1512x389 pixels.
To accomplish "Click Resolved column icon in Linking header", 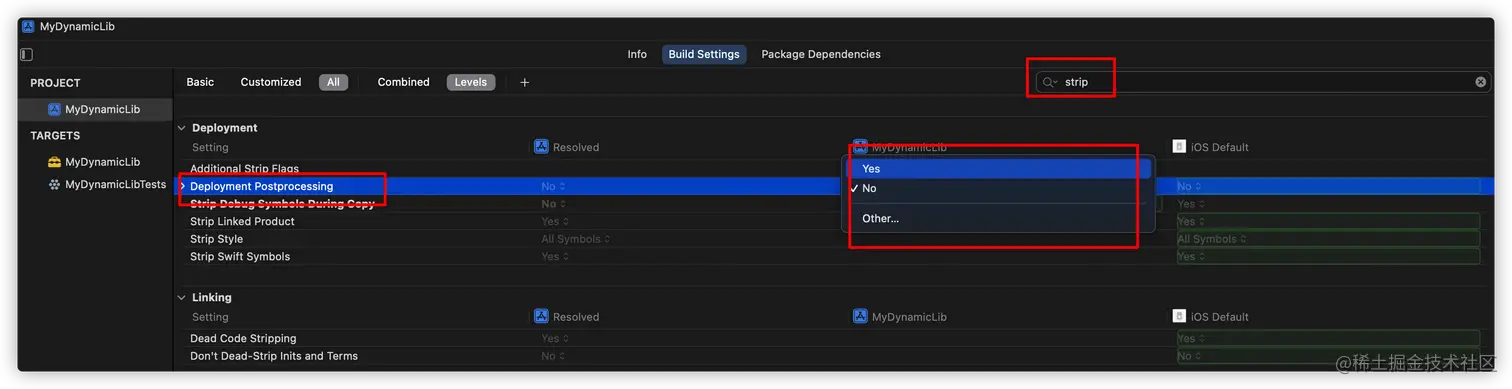I will pyautogui.click(x=541, y=316).
